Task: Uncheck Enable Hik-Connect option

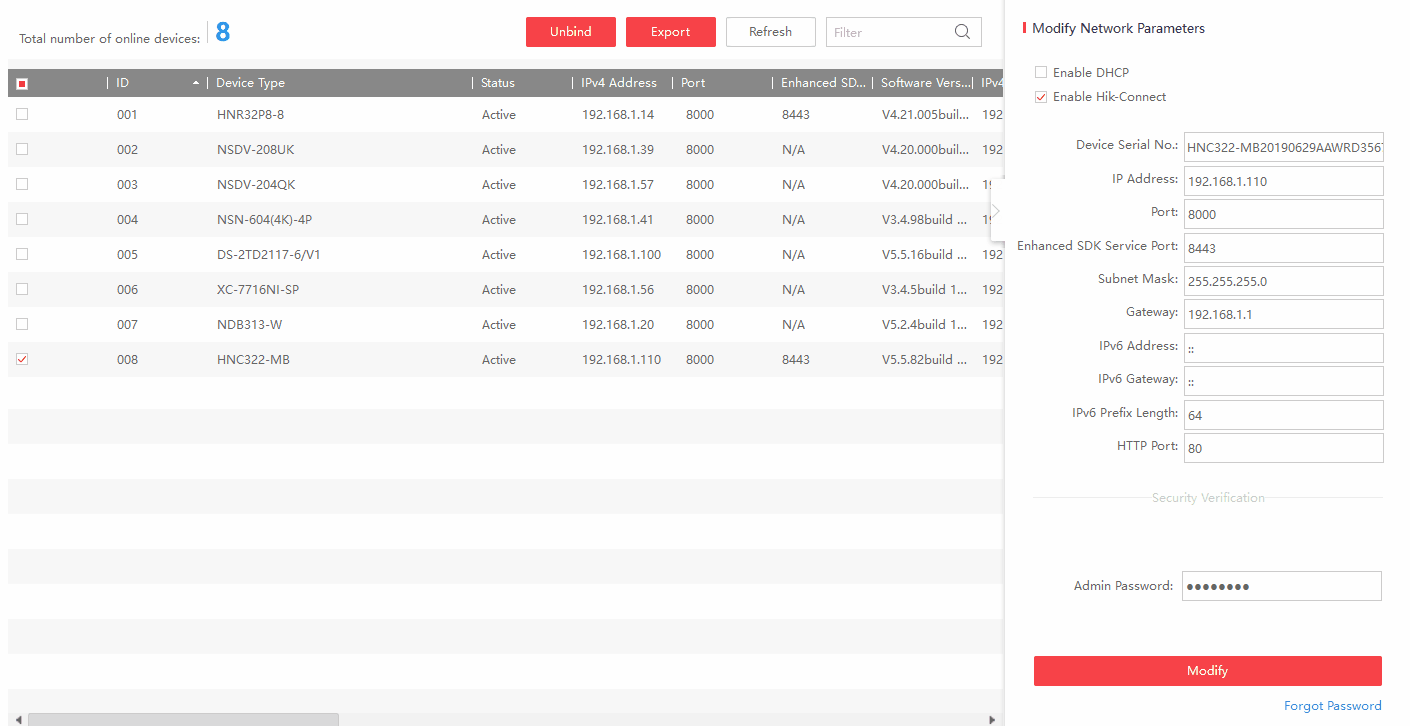Action: 1041,97
